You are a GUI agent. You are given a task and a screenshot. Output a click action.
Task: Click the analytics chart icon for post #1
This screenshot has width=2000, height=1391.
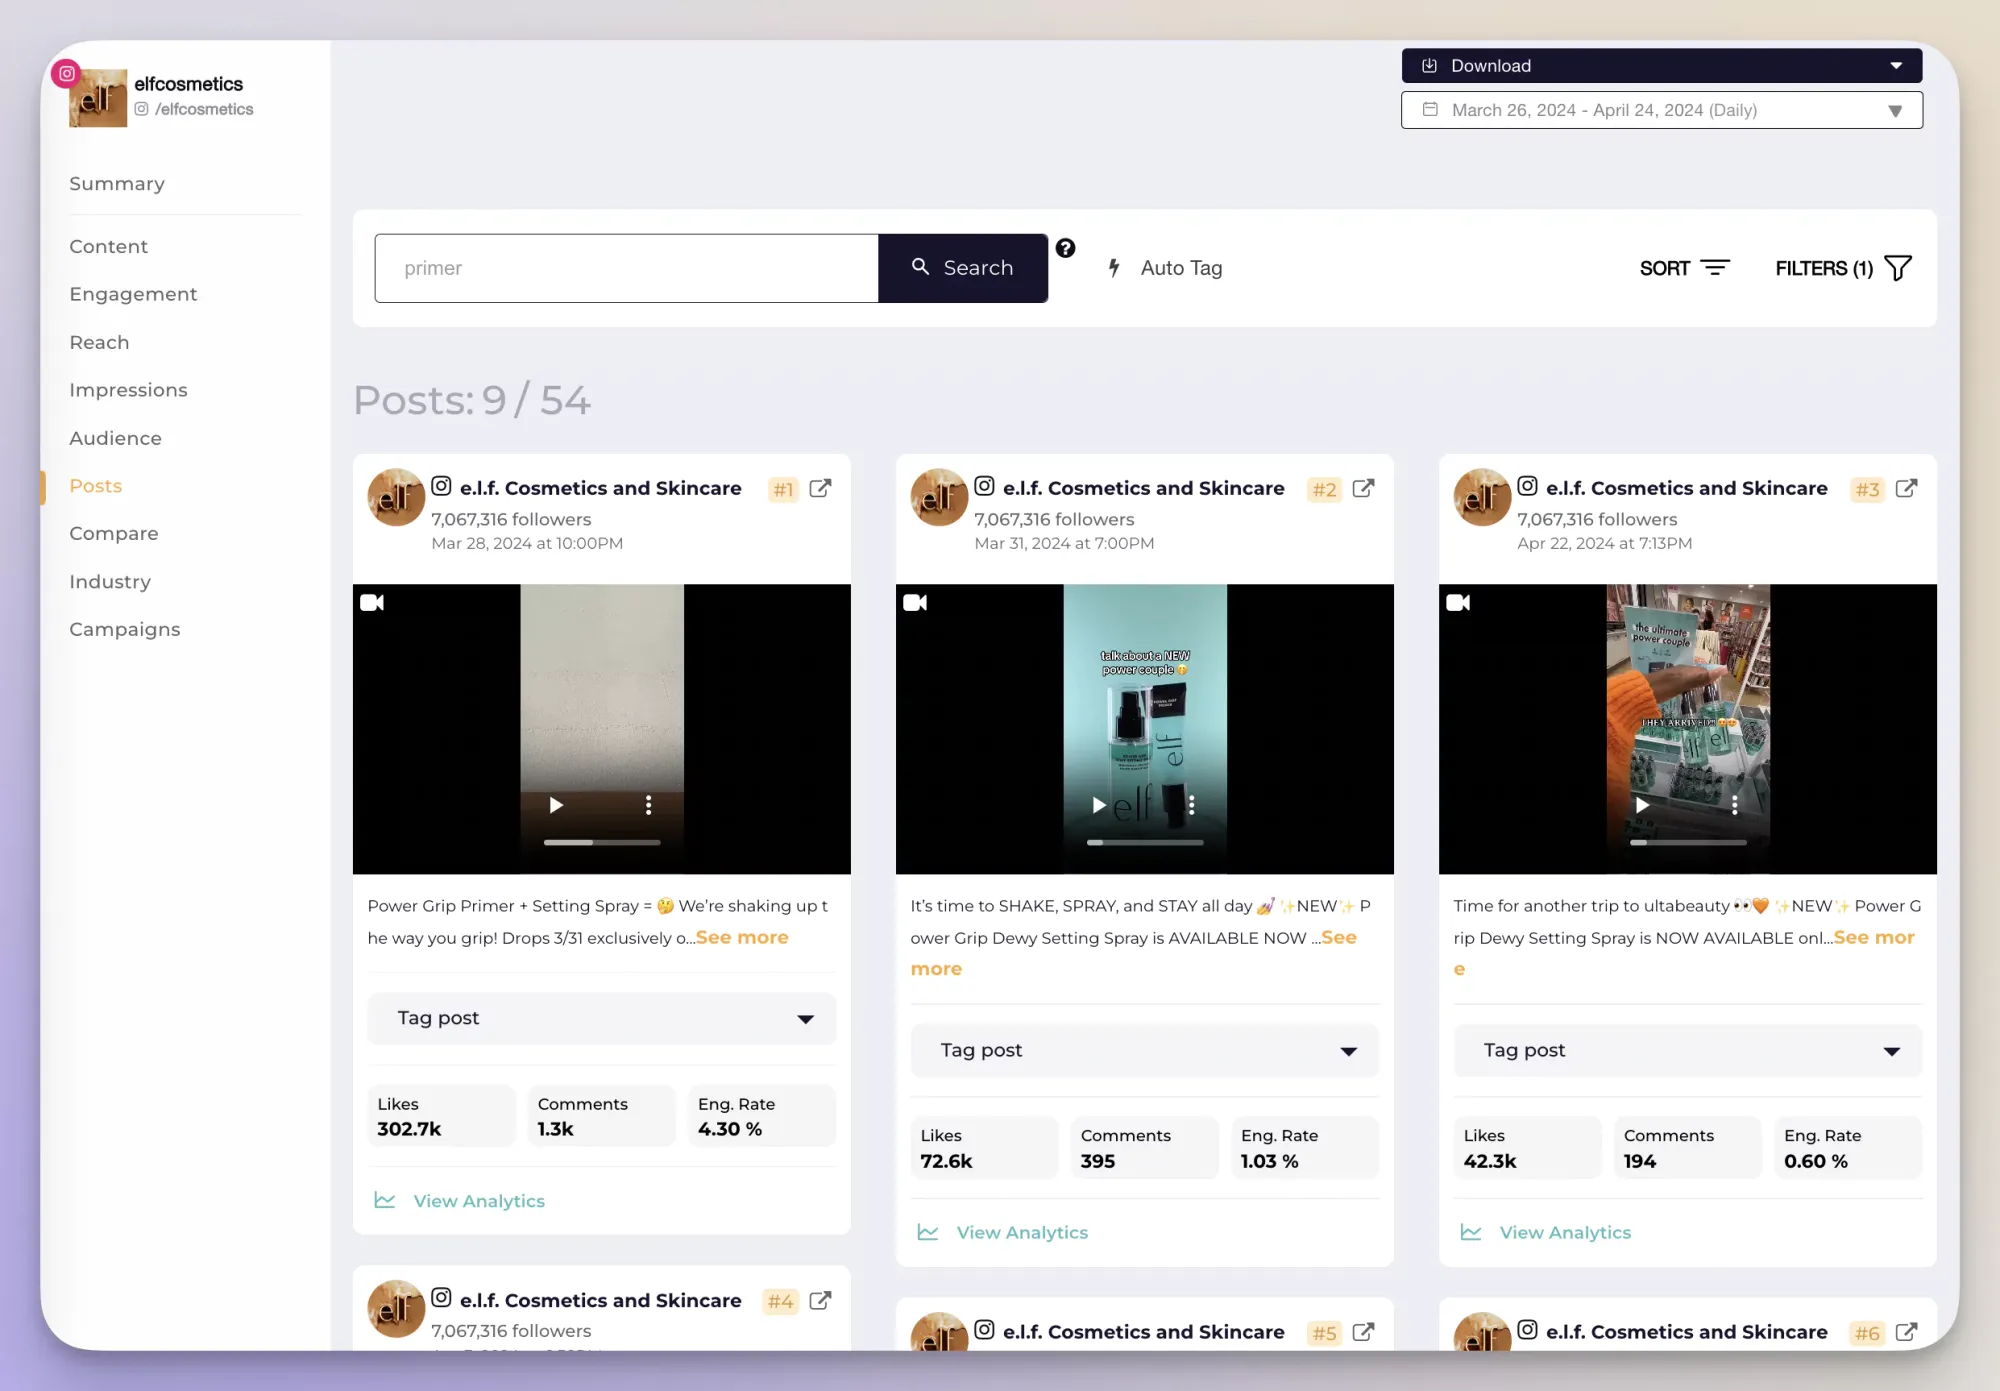tap(385, 1200)
